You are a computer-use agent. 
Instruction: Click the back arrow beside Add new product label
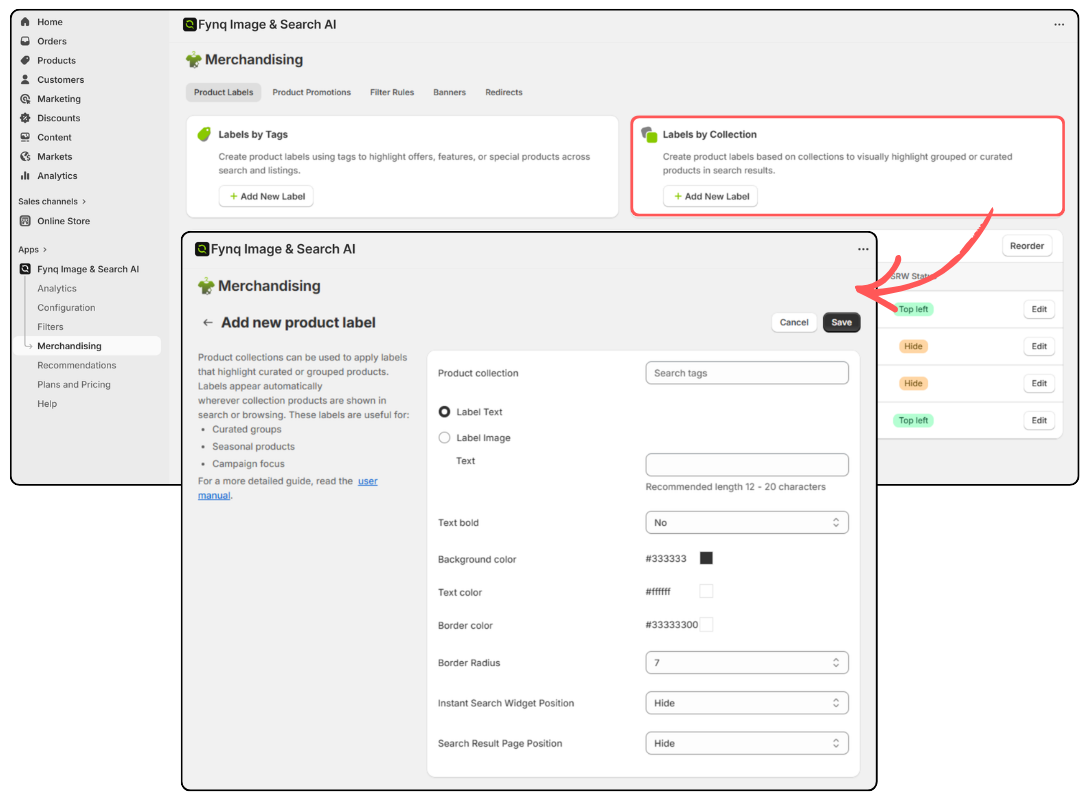coord(207,323)
